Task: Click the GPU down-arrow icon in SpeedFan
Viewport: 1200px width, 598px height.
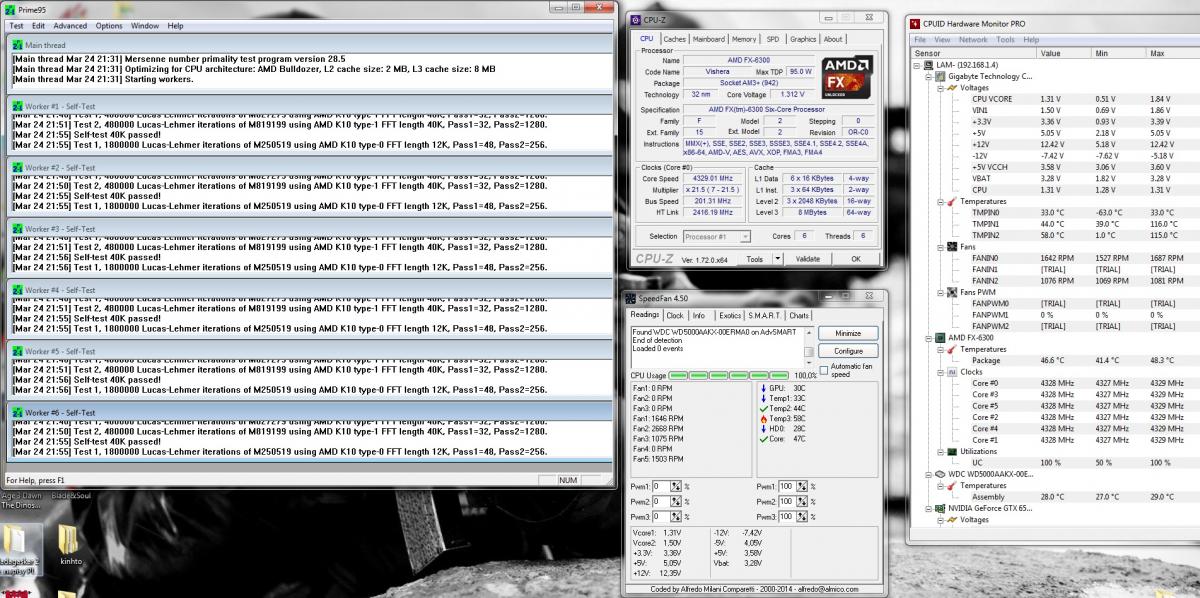Action: pyautogui.click(x=763, y=387)
